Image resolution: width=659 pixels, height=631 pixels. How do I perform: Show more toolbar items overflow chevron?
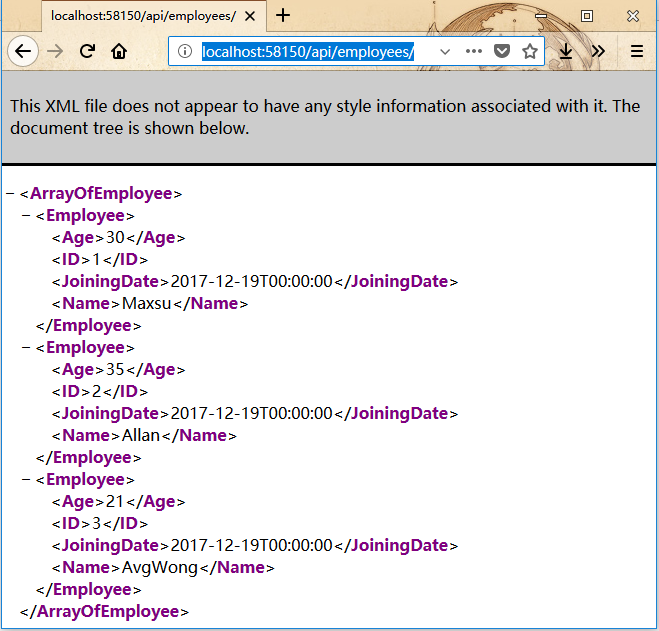point(598,51)
